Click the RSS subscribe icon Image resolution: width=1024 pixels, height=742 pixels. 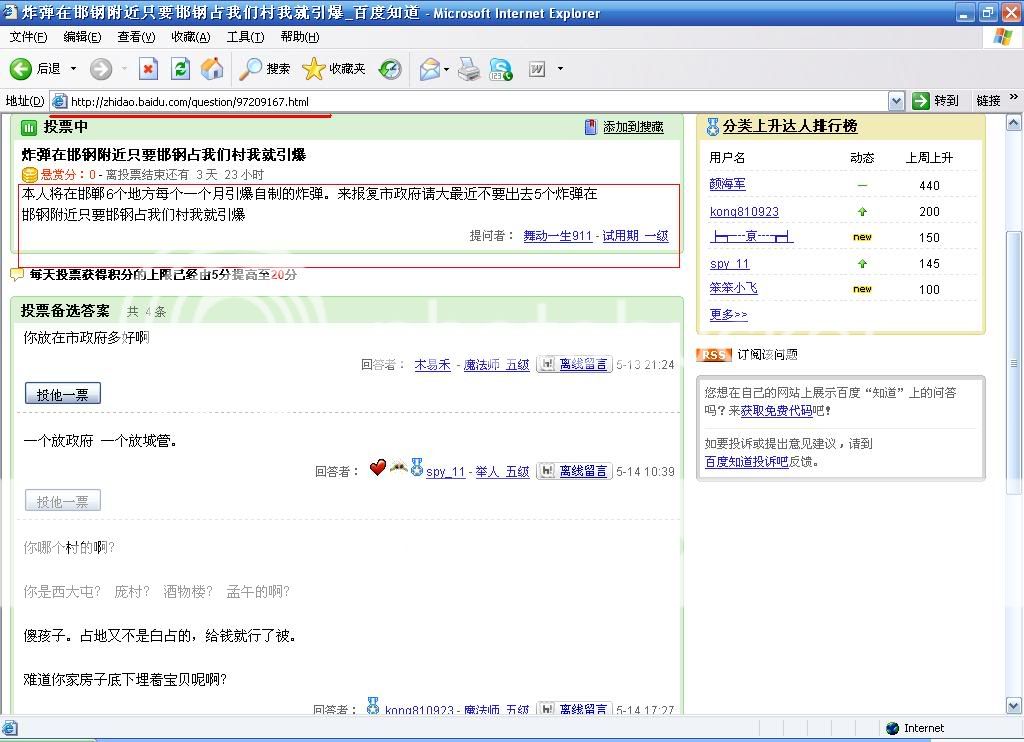pyautogui.click(x=713, y=355)
